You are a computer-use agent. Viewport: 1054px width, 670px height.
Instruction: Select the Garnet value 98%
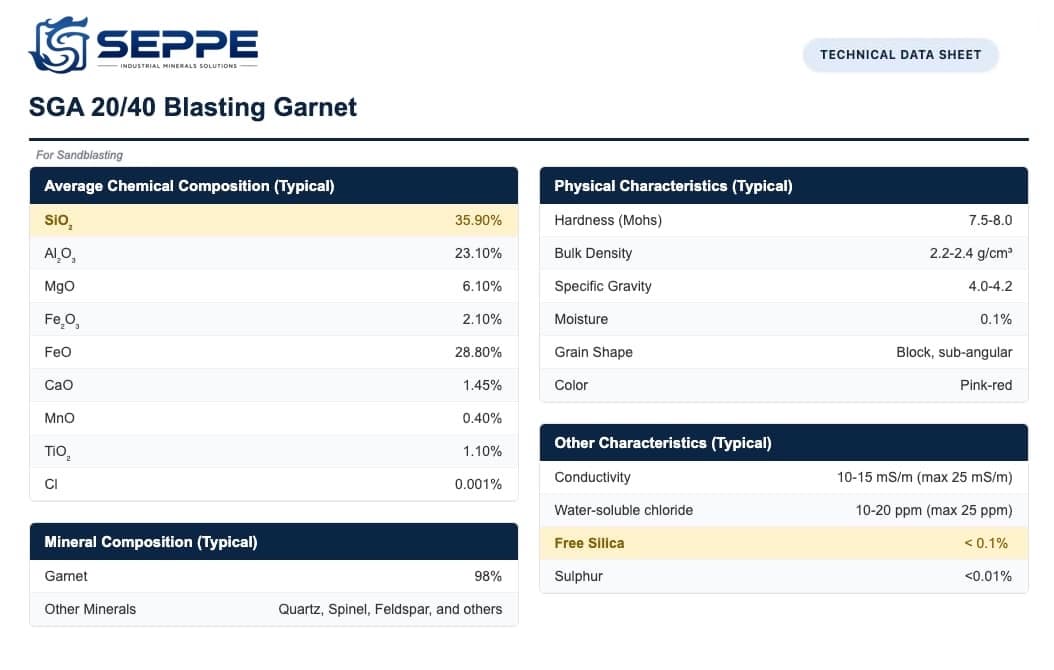488,576
